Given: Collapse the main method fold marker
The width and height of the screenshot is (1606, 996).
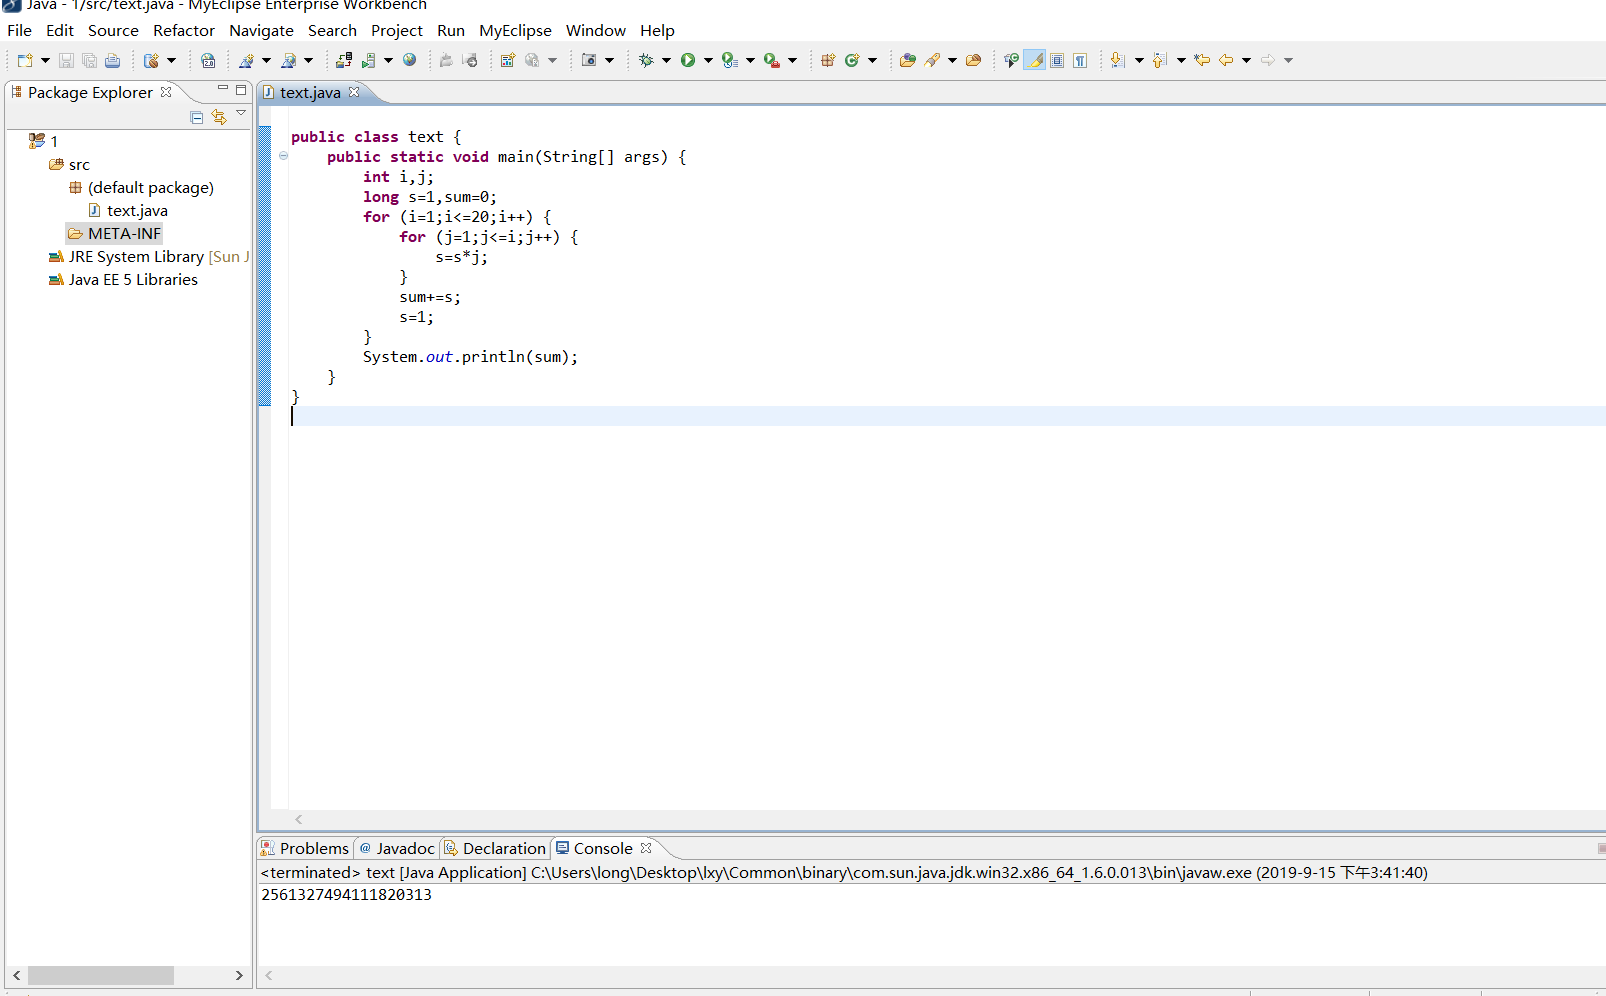Looking at the screenshot, I should 284,156.
